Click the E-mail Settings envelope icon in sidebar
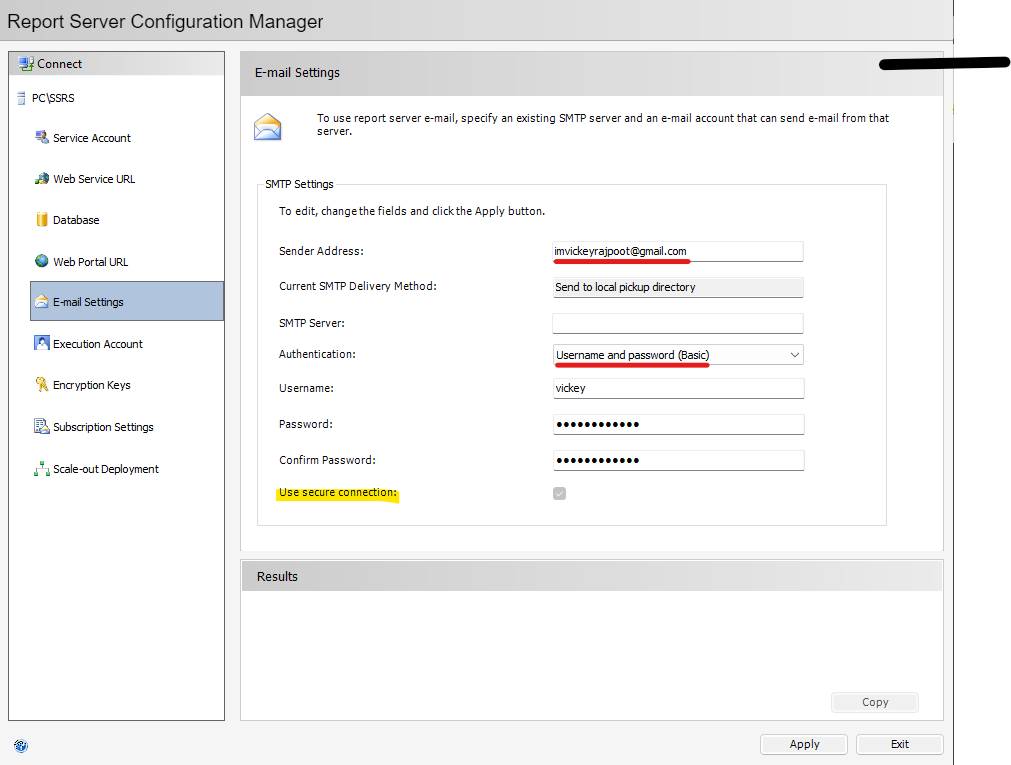The height and width of the screenshot is (765, 1011). [42, 301]
